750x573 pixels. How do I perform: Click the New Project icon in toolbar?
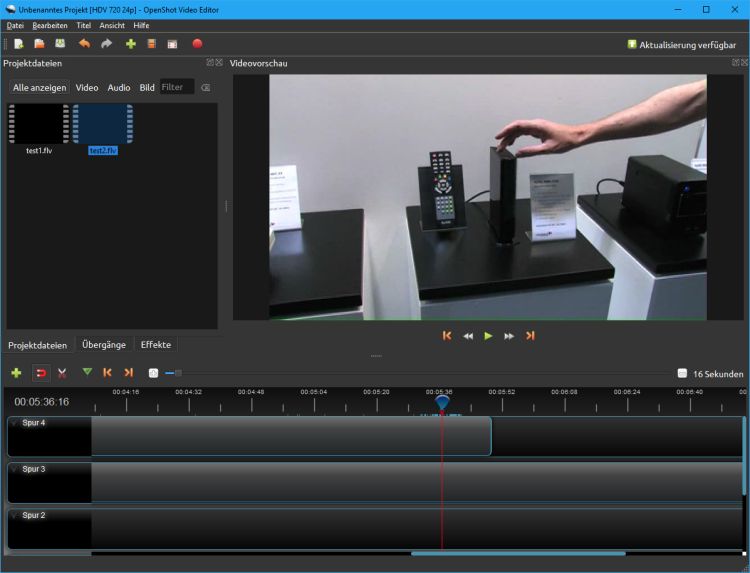click(18, 44)
